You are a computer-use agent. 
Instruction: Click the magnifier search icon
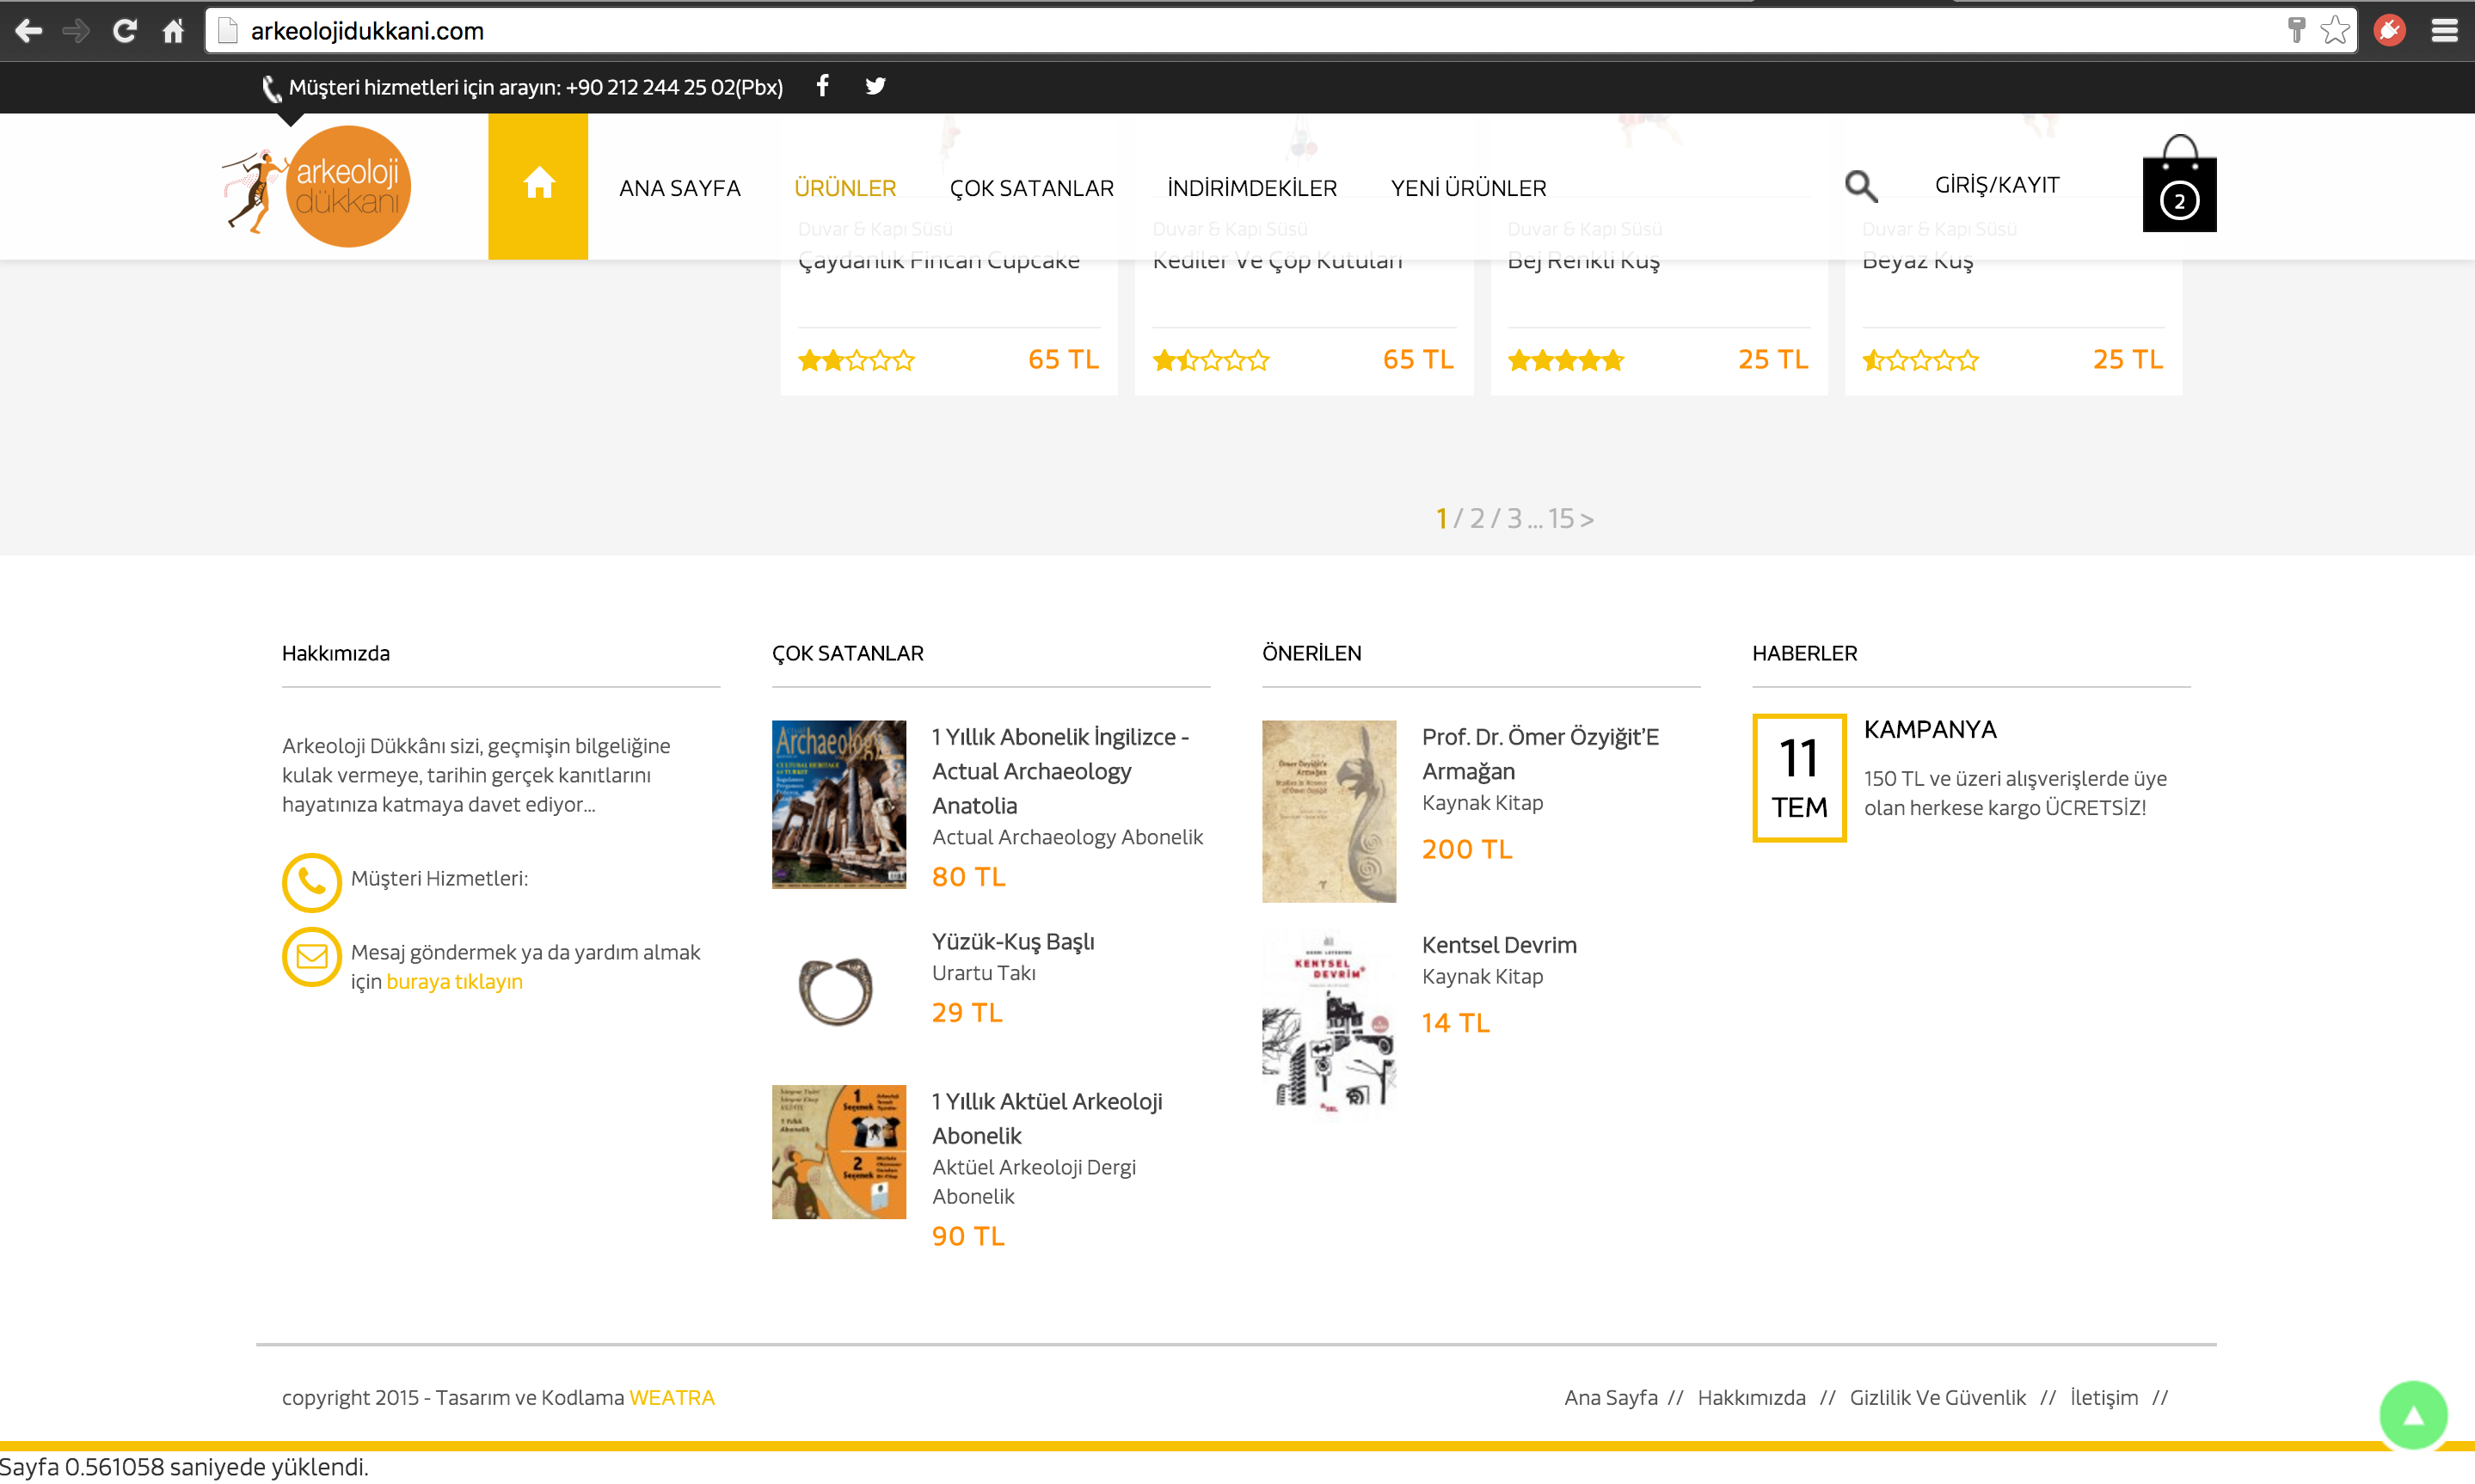coord(1860,186)
